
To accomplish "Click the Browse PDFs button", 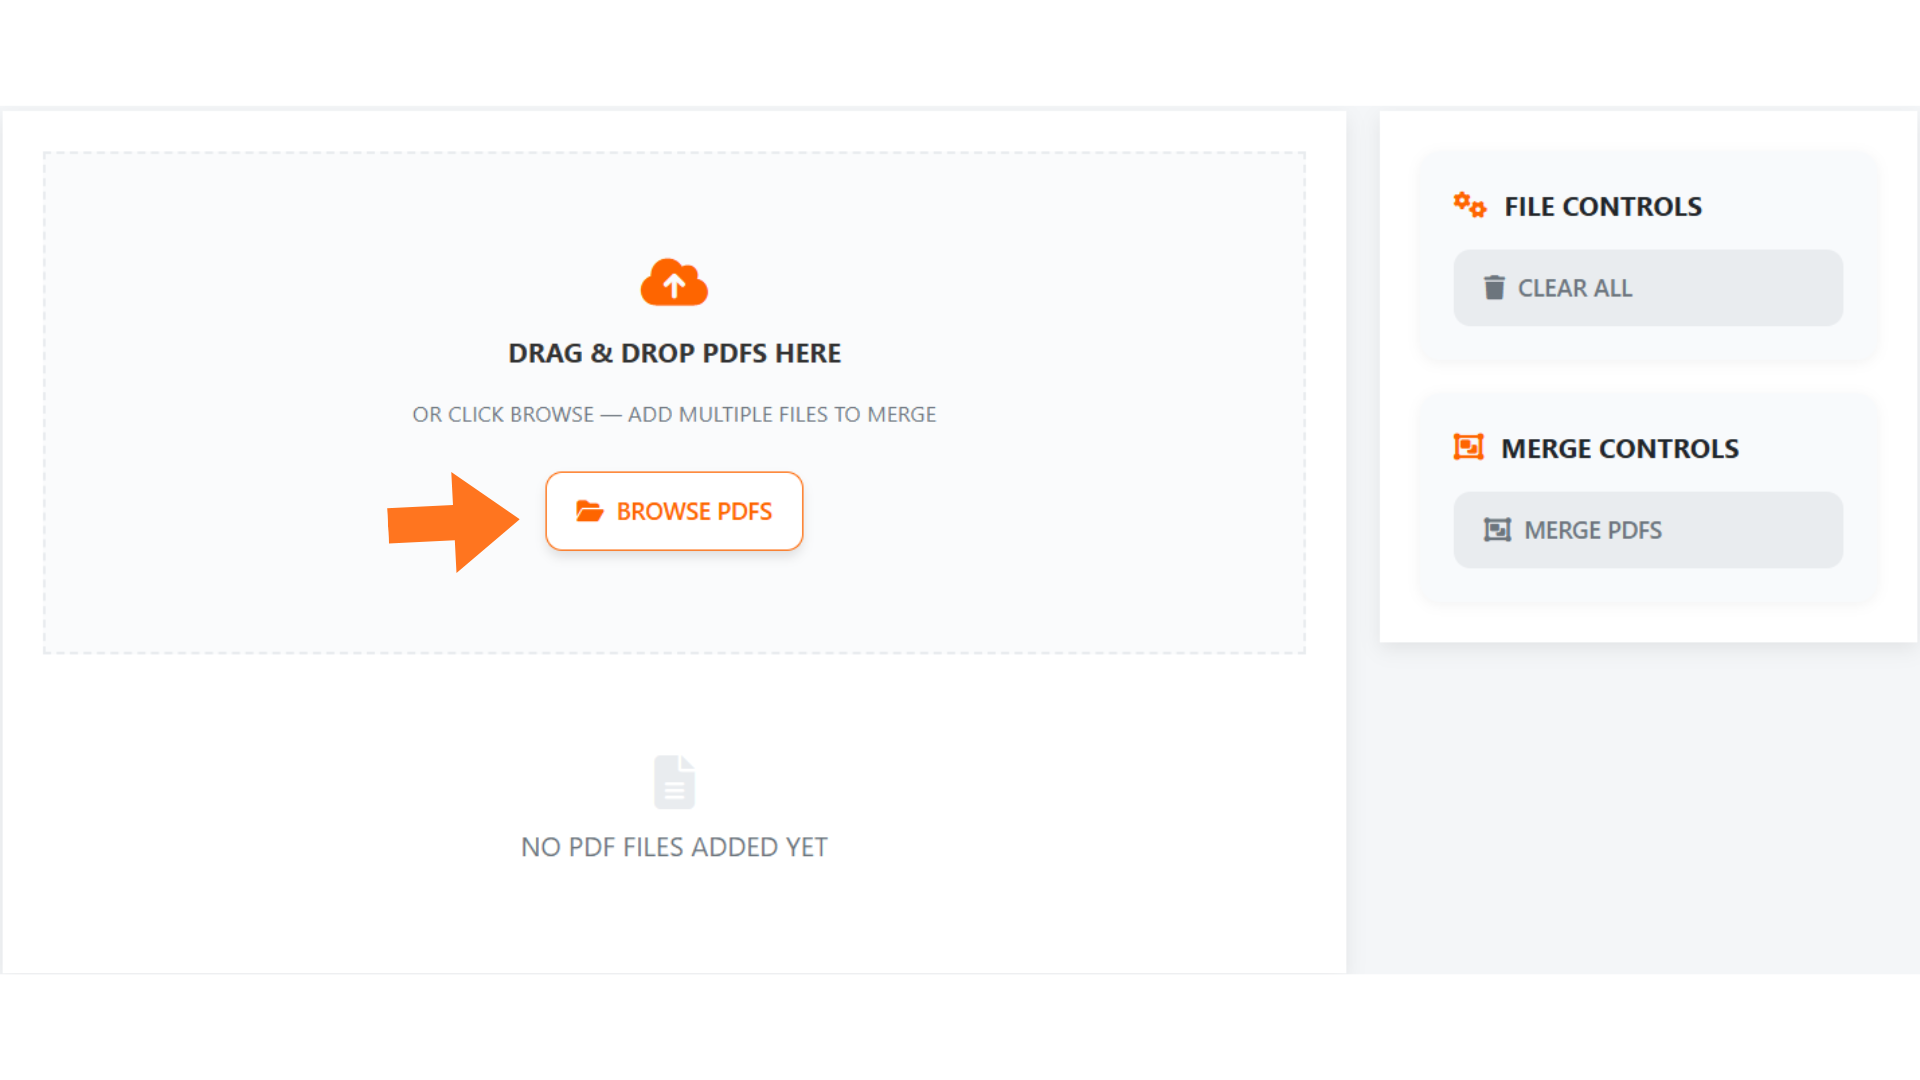I will 674,511.
